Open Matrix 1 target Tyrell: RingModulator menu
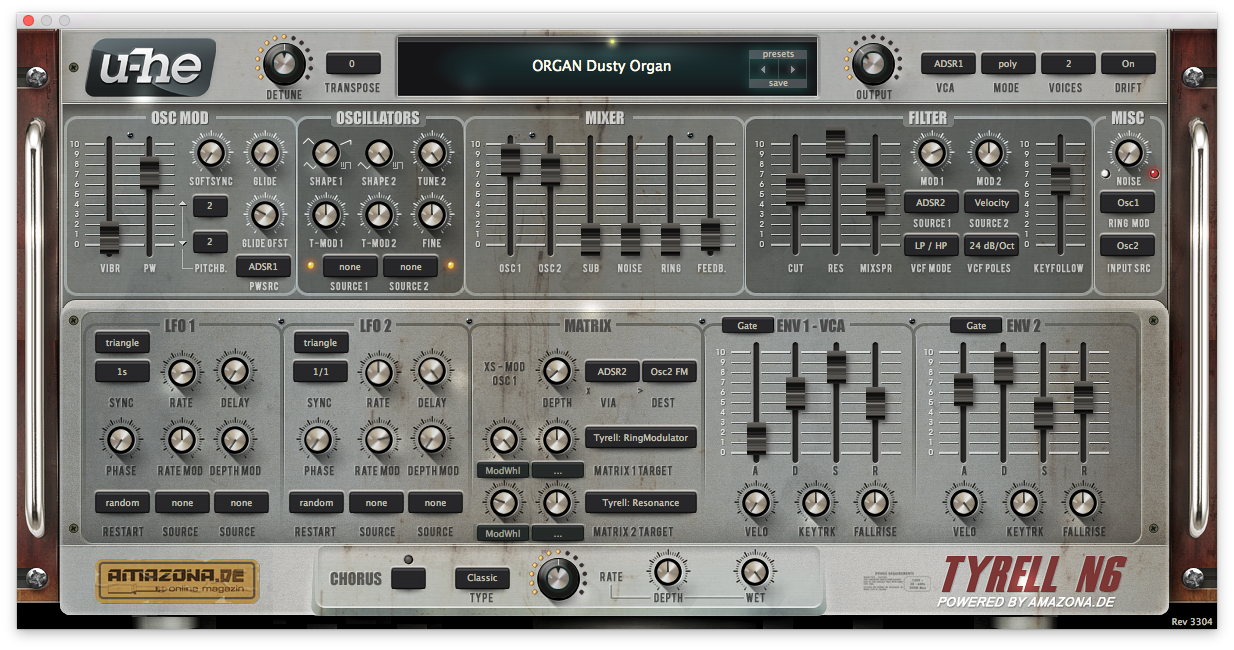The height and width of the screenshot is (650, 1234). [x=640, y=438]
